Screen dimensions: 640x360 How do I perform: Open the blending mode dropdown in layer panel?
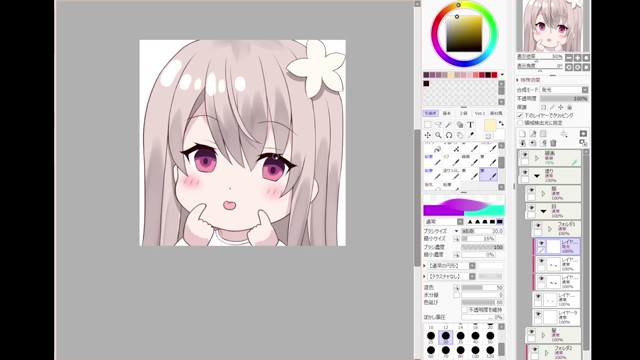[564, 90]
